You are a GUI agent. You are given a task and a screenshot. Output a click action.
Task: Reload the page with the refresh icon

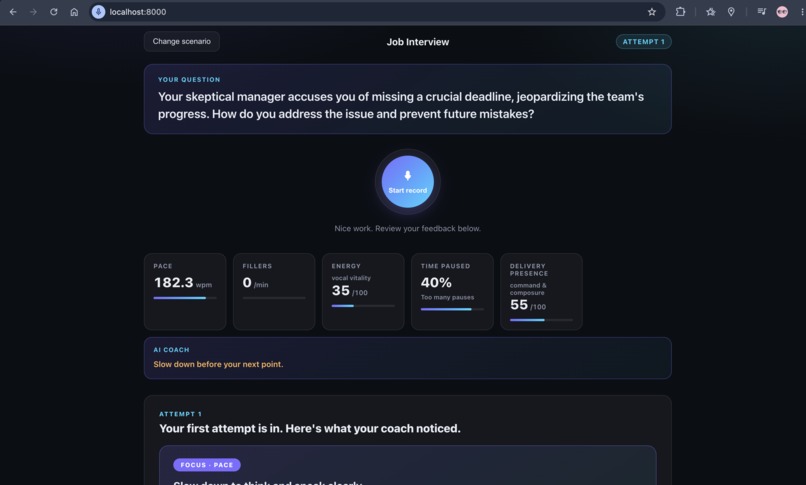pyautogui.click(x=53, y=12)
